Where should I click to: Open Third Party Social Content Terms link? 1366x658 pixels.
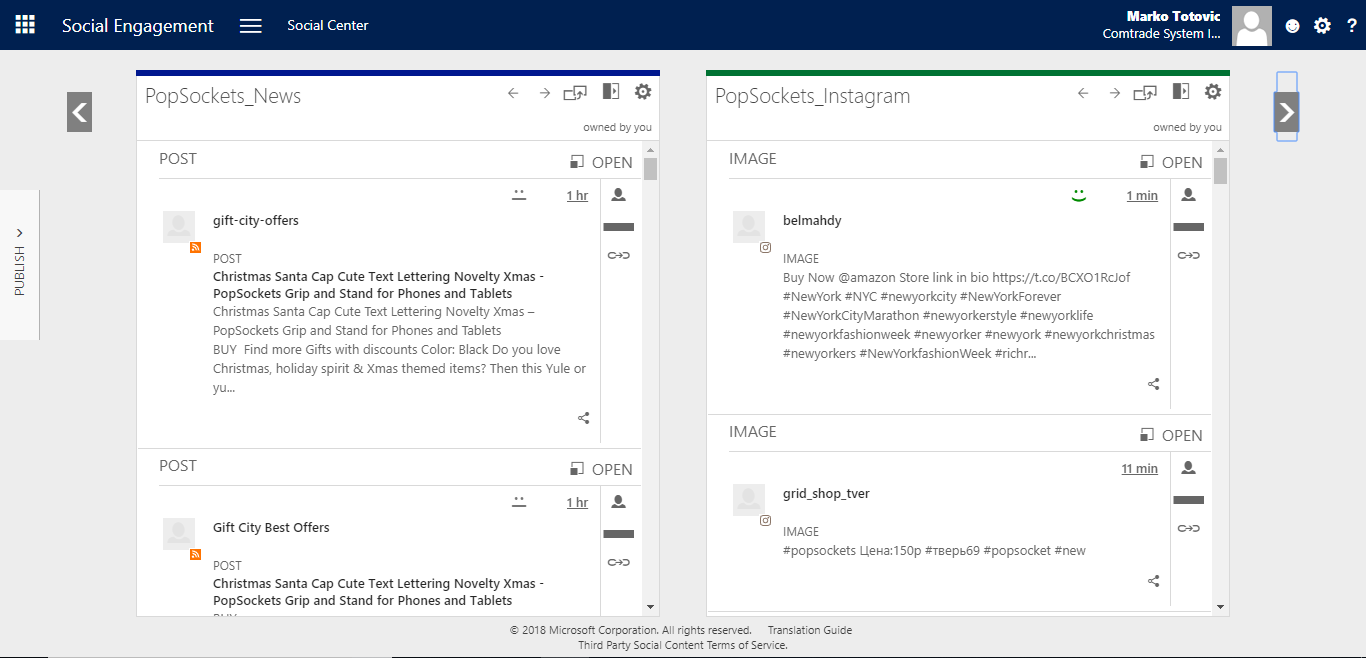click(x=682, y=645)
